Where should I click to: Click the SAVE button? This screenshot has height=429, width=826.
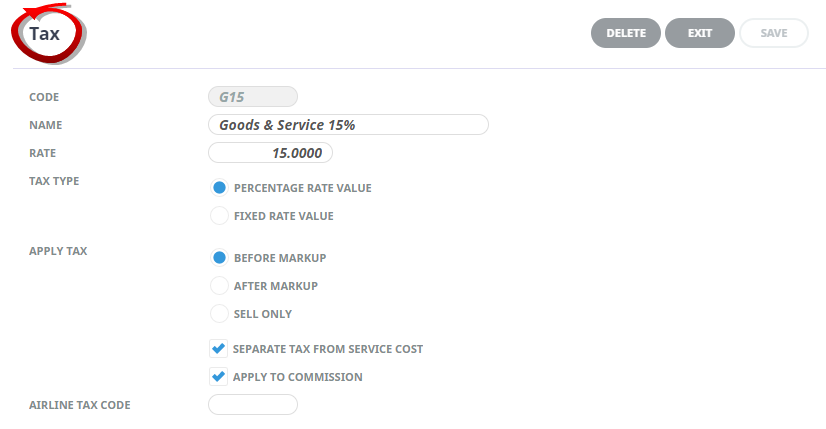774,33
